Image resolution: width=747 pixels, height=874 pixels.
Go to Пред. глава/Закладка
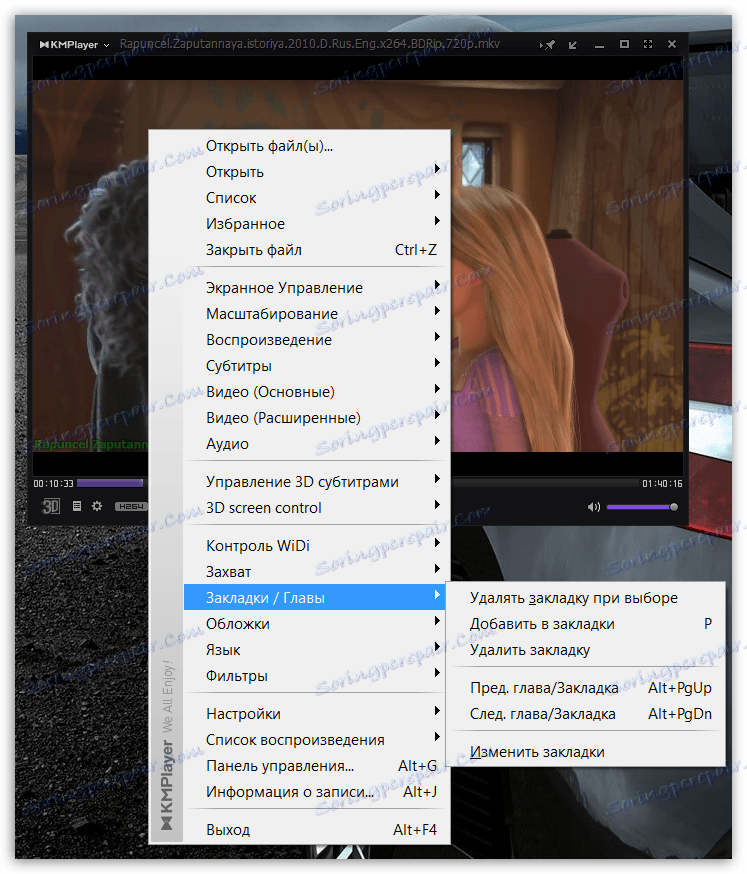click(586, 688)
